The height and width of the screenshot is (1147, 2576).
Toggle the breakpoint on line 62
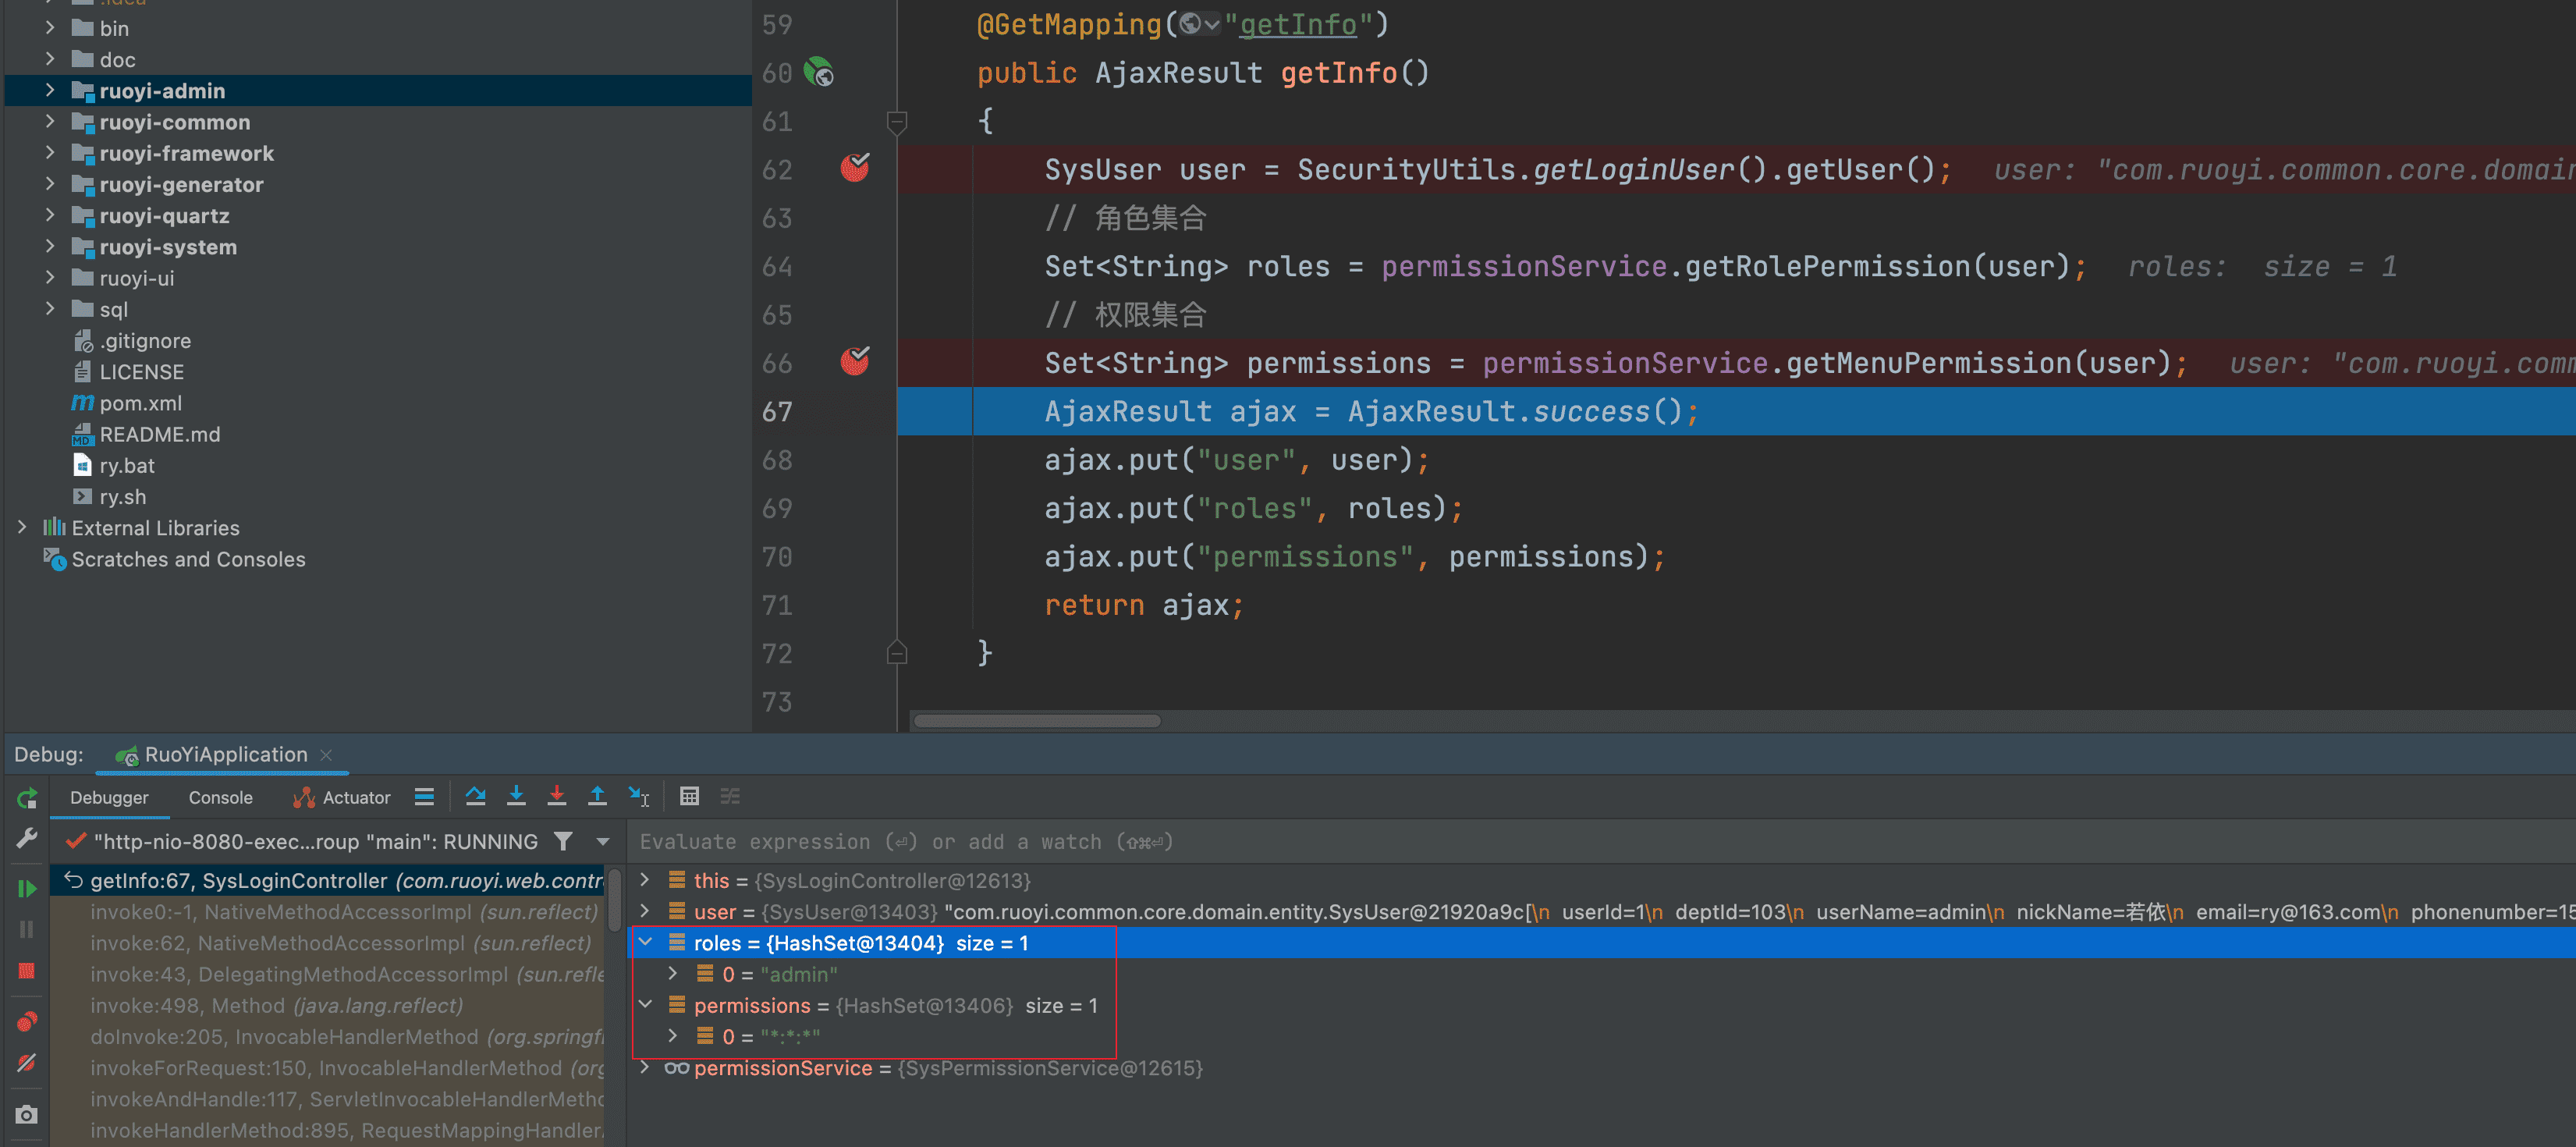tap(855, 168)
